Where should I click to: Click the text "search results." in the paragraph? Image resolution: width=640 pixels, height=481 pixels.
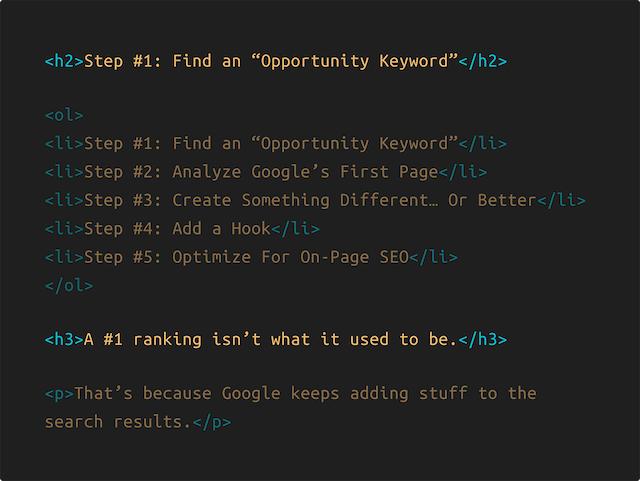pos(118,422)
